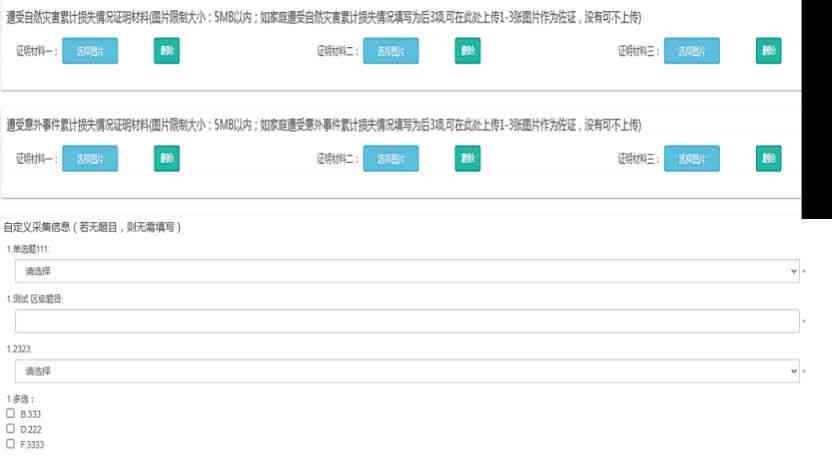Choose image for 自然灾害 证明材料一
Image resolution: width=832 pixels, height=462 pixels.
click(90, 51)
